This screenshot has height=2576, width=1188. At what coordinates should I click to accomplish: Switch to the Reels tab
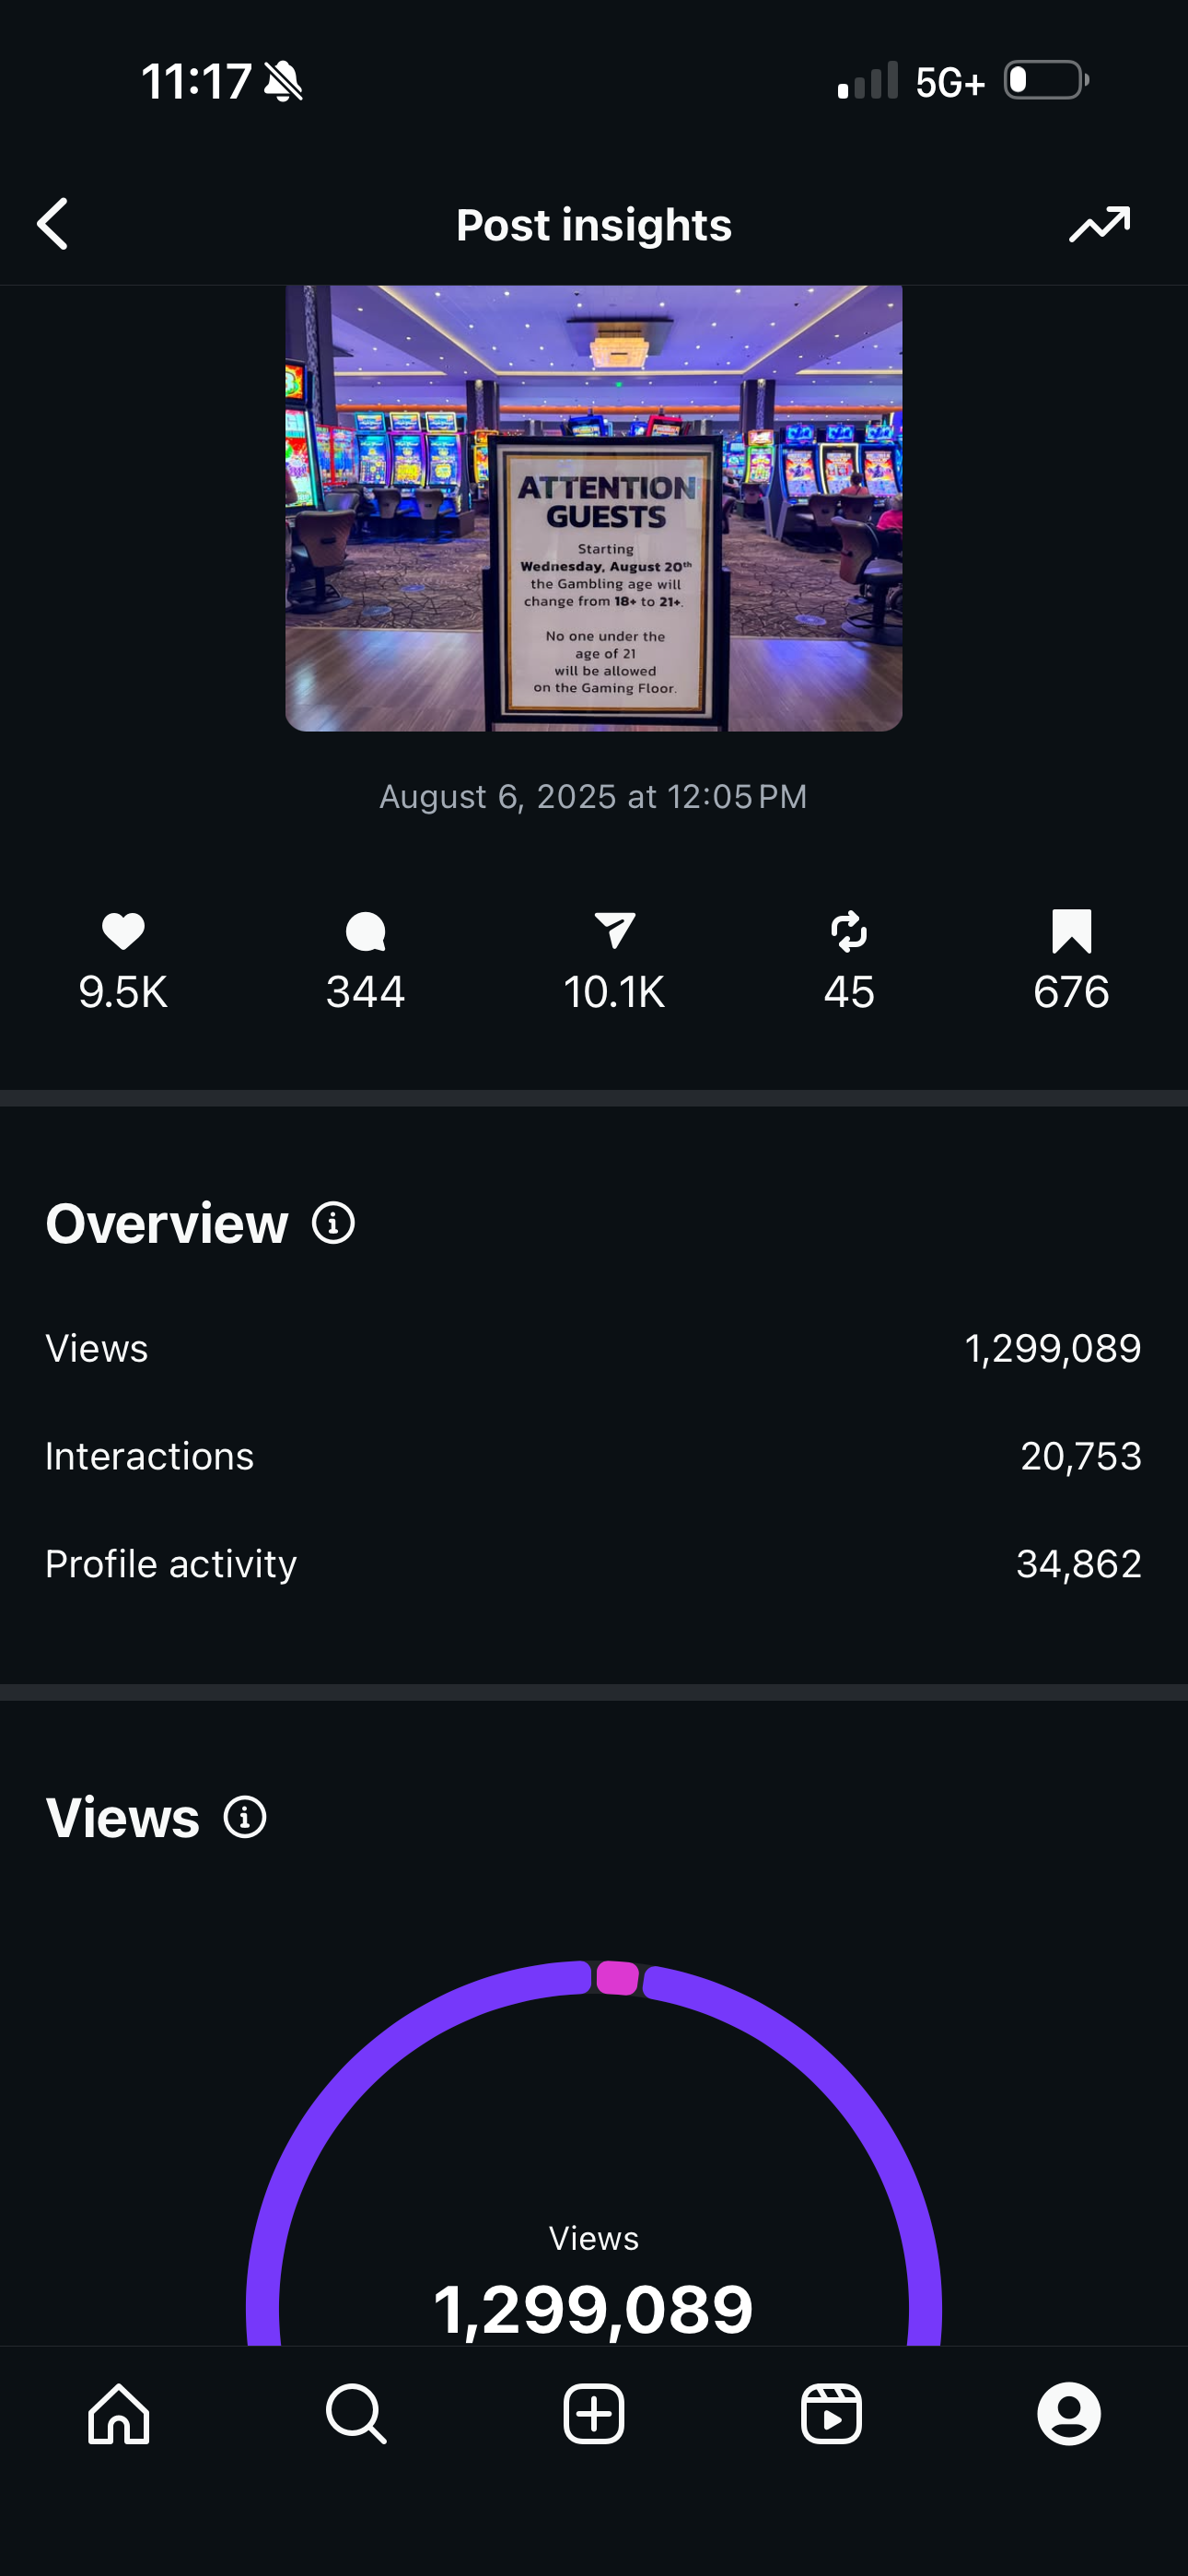pyautogui.click(x=831, y=2414)
